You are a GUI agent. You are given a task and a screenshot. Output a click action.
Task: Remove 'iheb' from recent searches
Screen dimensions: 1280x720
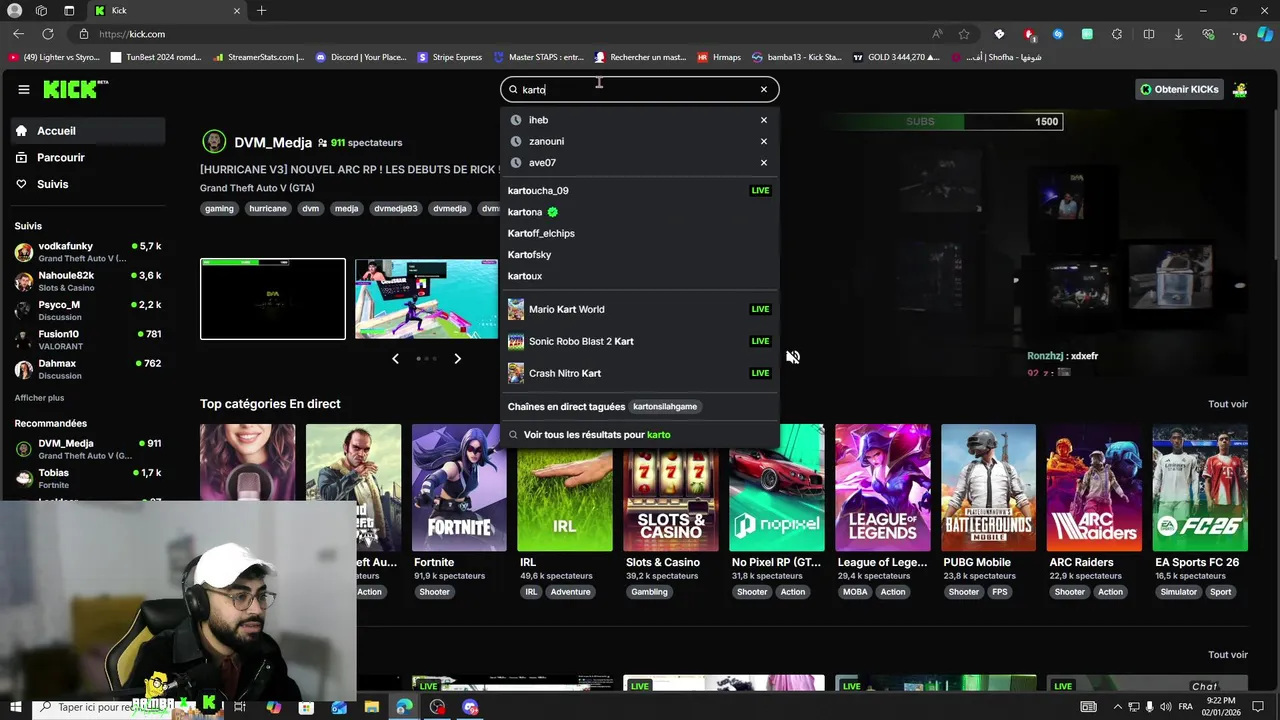click(764, 120)
